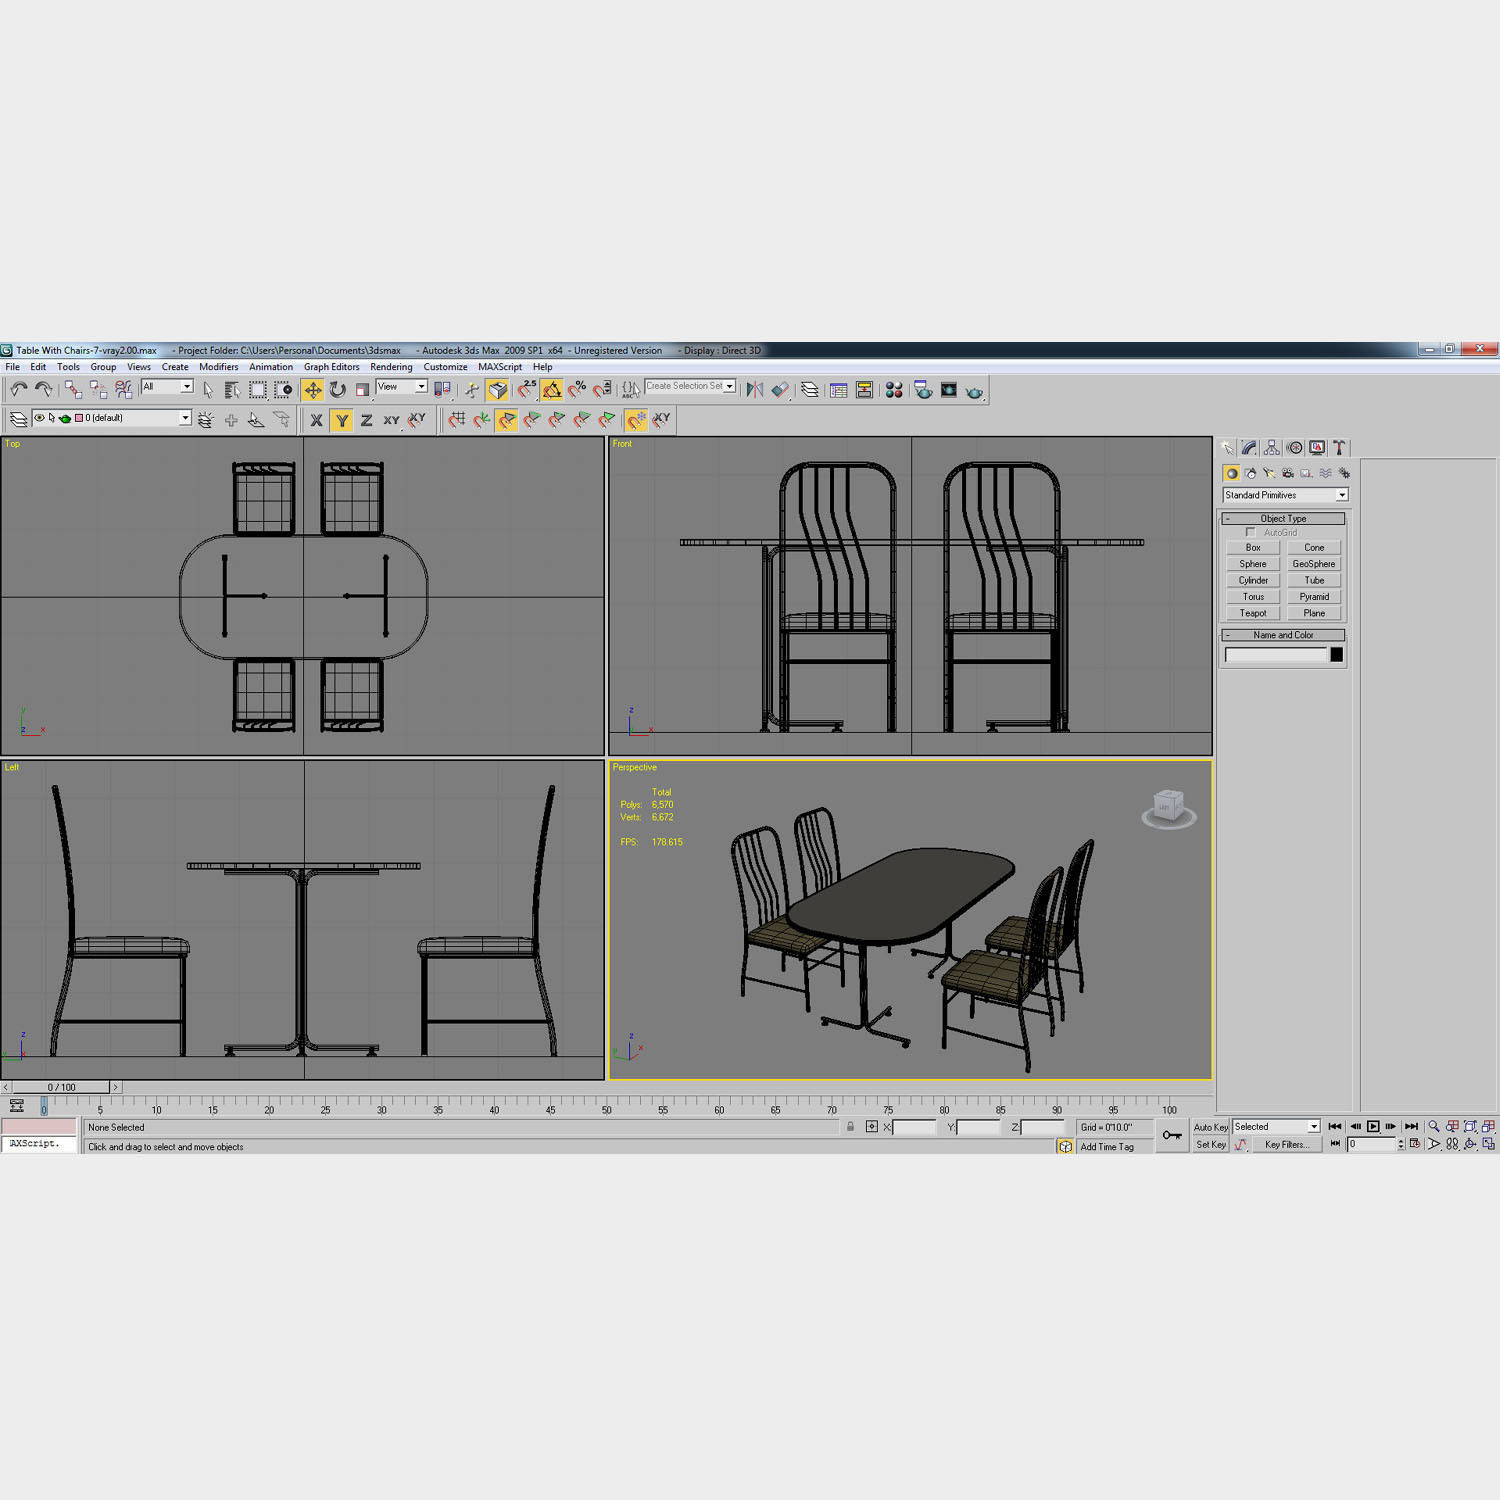The image size is (1500, 1500).
Task: Switch to the Hierarchy panel tab
Action: point(1272,448)
